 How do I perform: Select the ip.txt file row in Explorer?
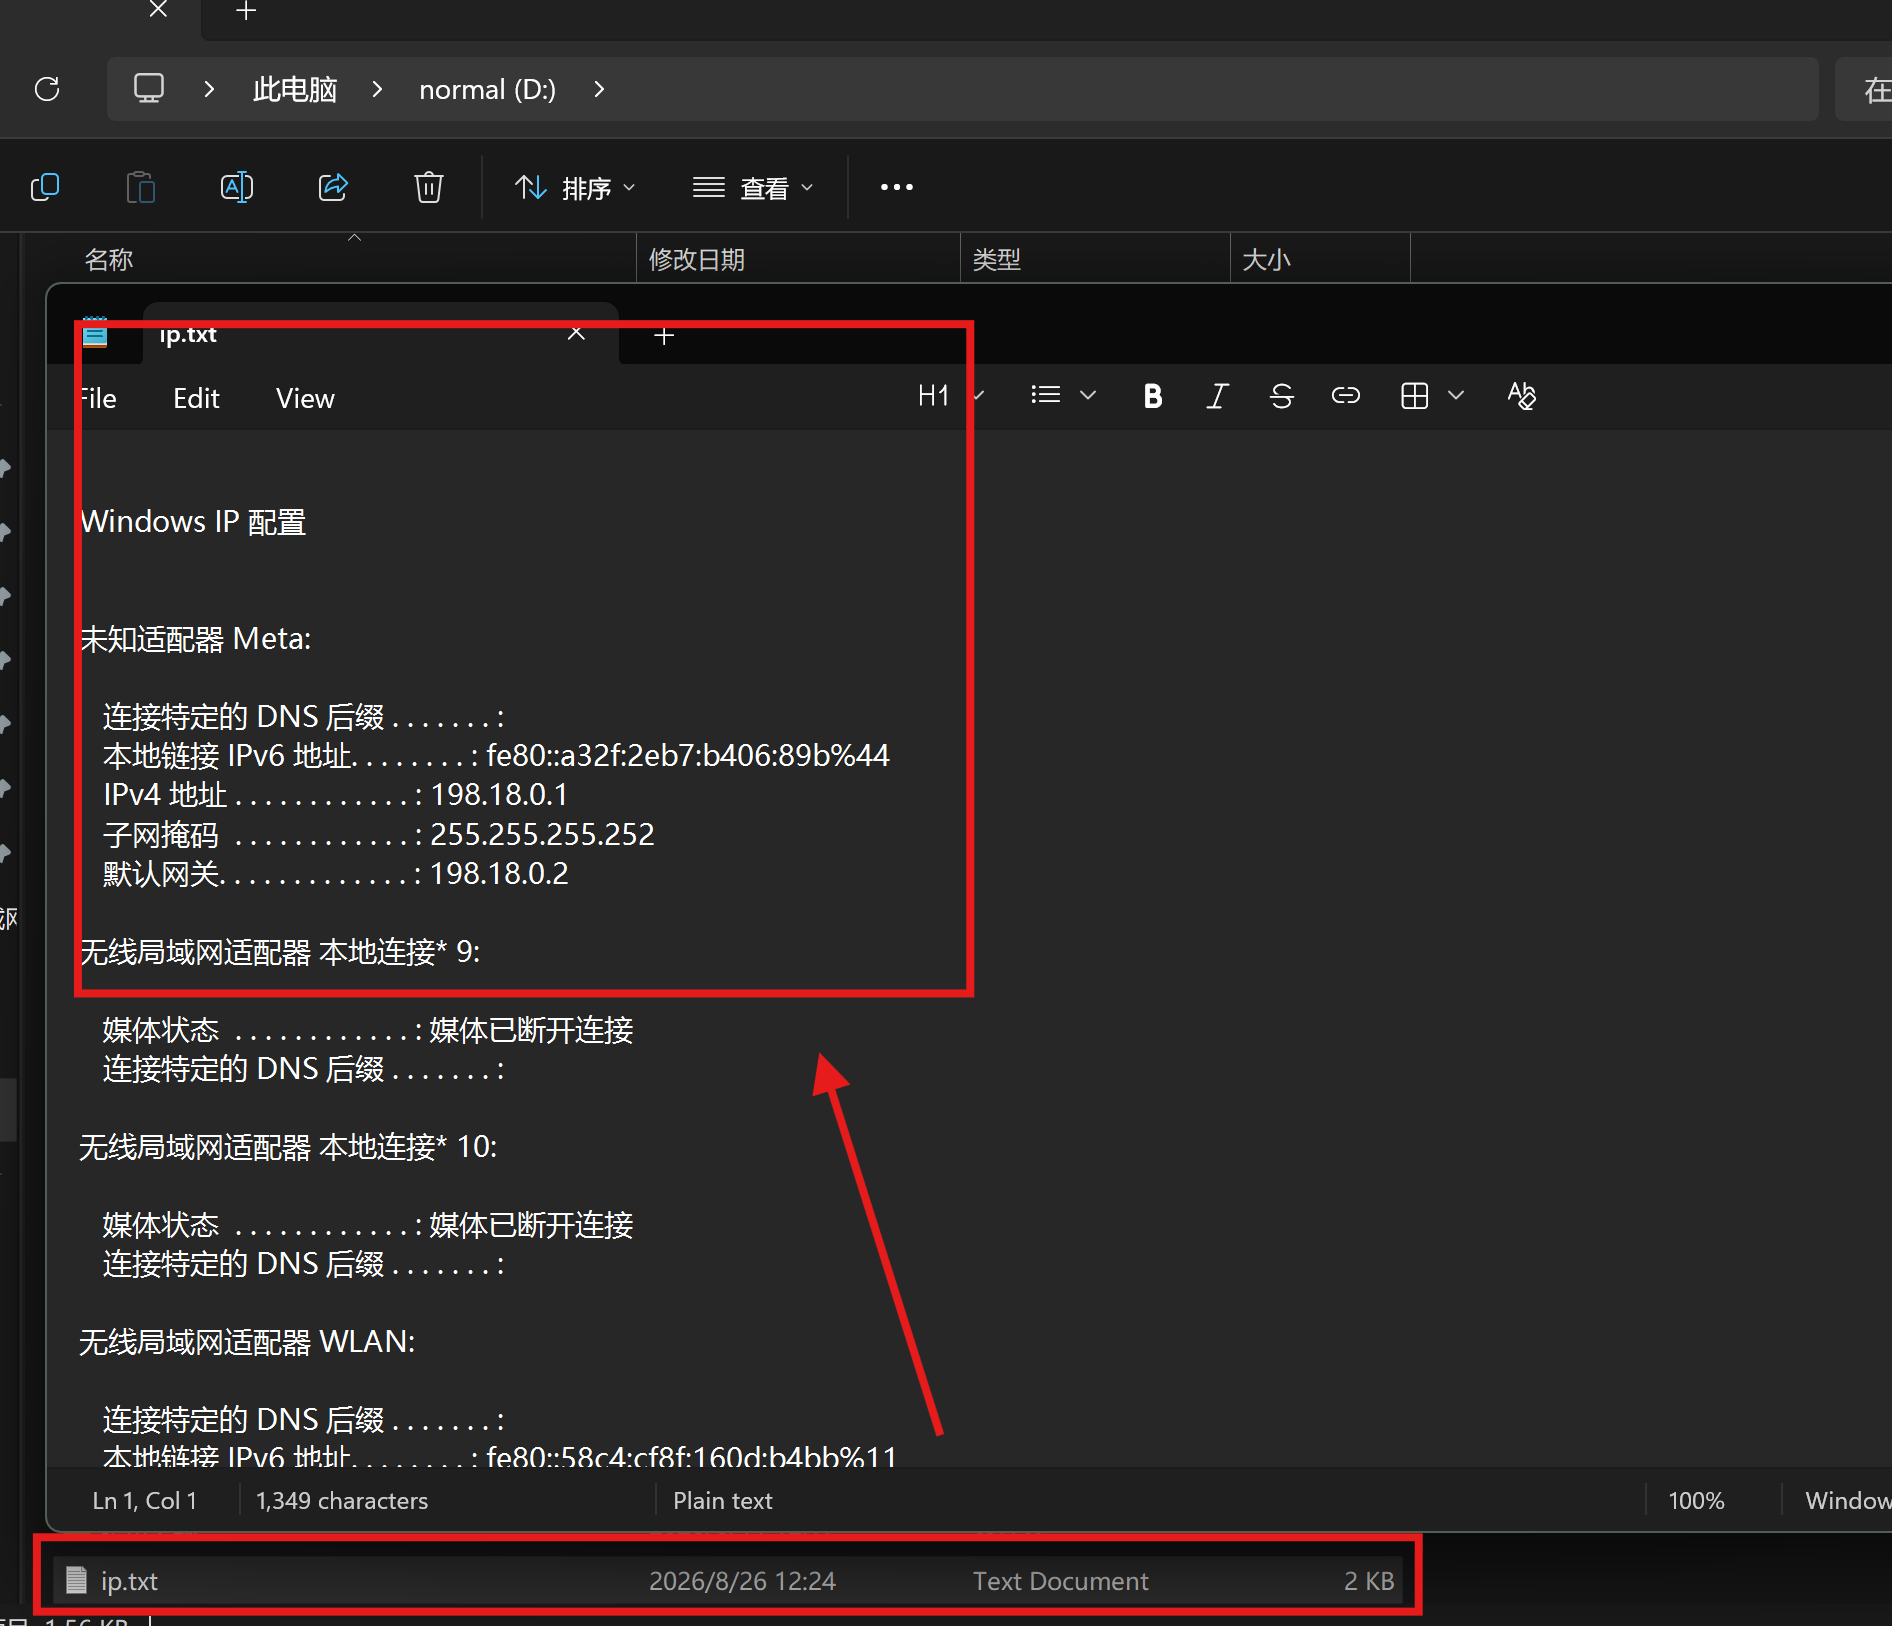(728, 1580)
